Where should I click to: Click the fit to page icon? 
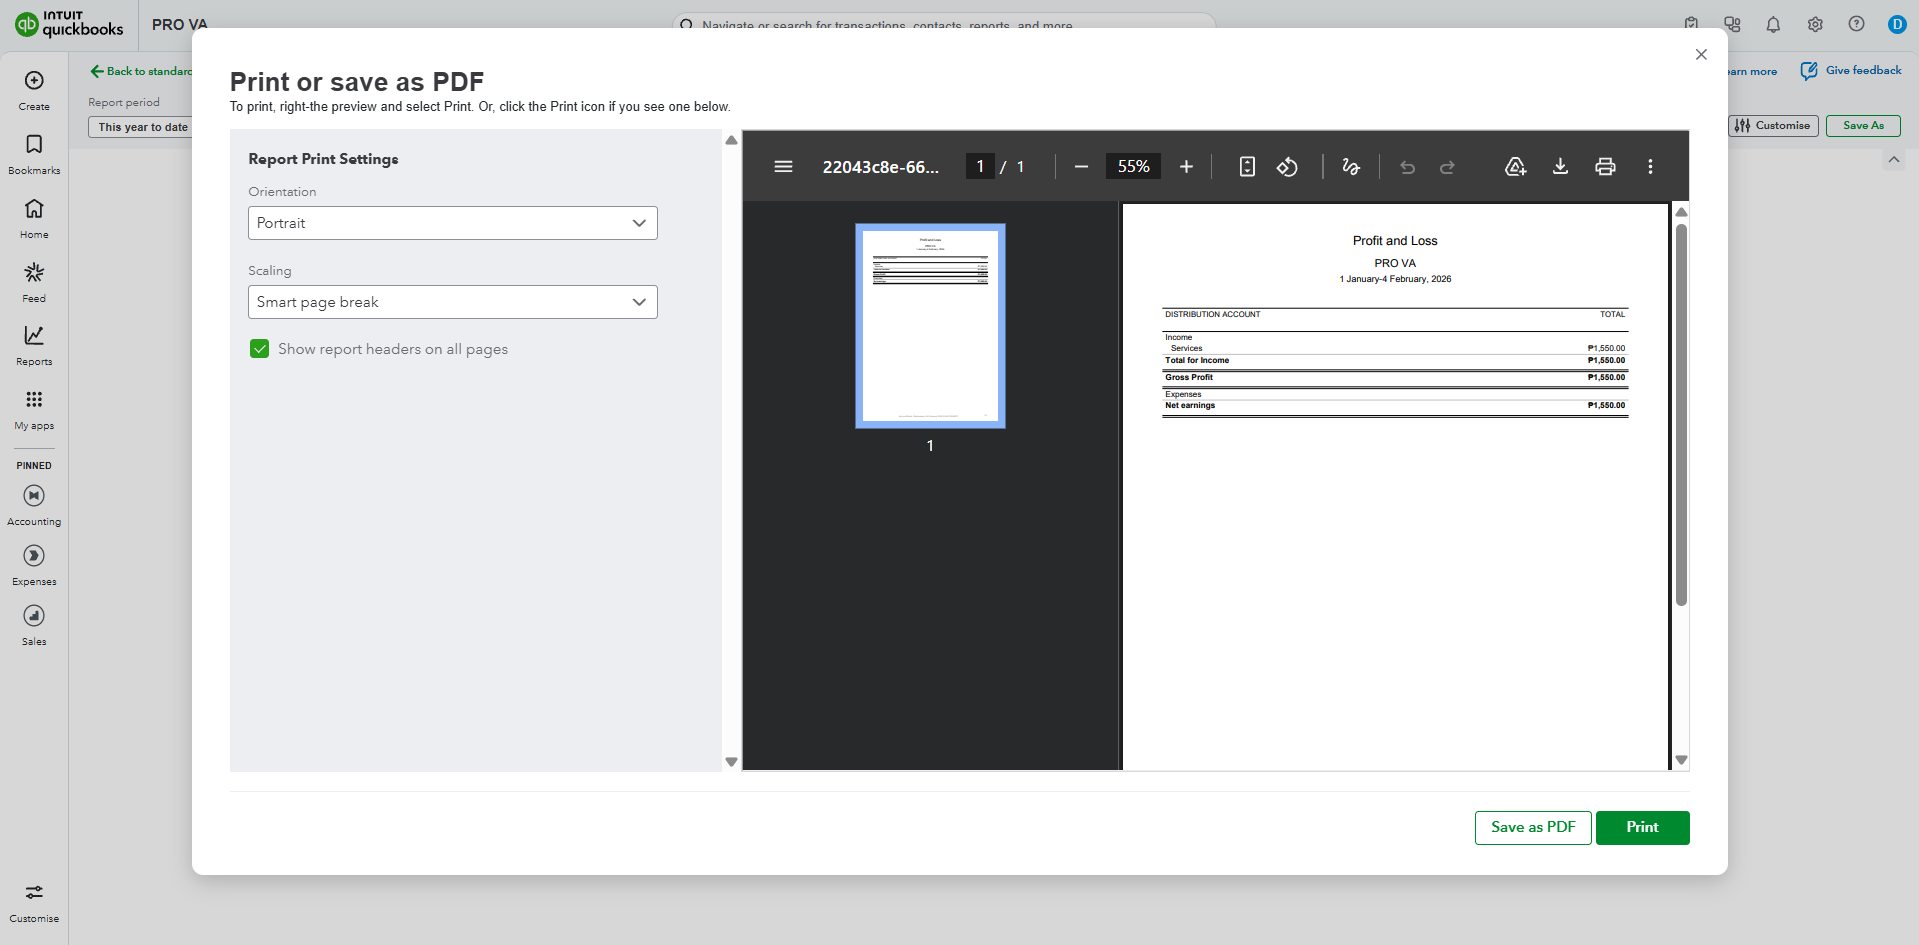(x=1247, y=167)
